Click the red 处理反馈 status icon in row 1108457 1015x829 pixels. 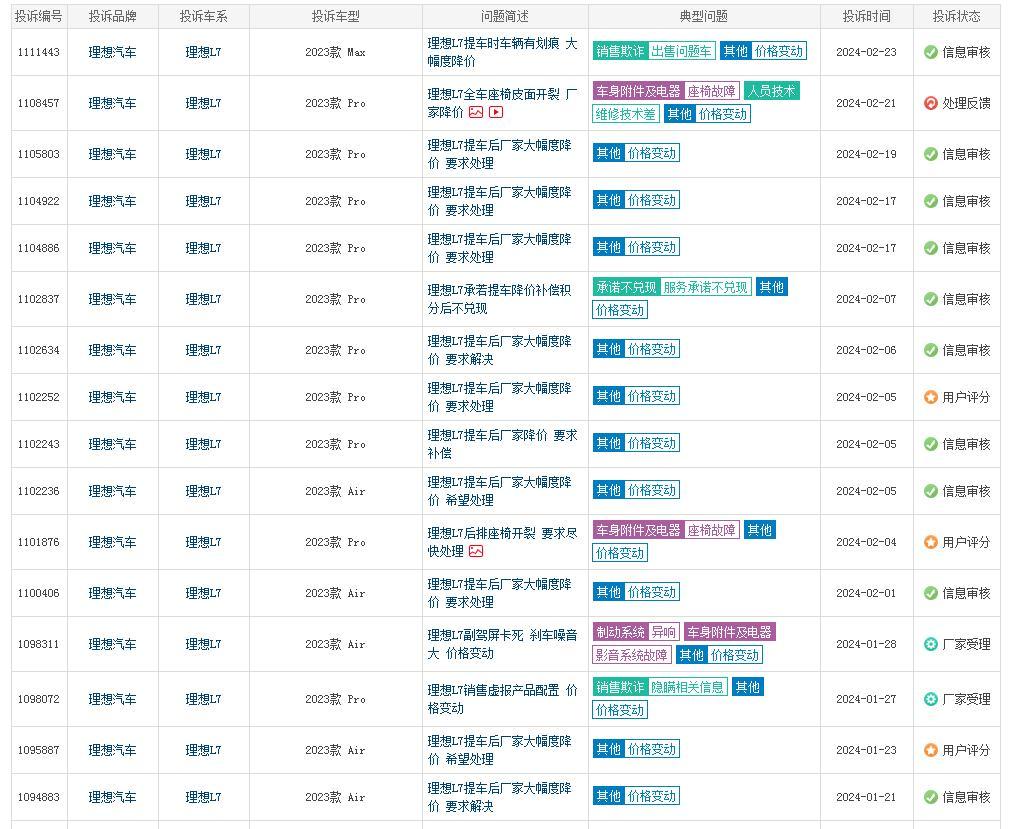[931, 103]
